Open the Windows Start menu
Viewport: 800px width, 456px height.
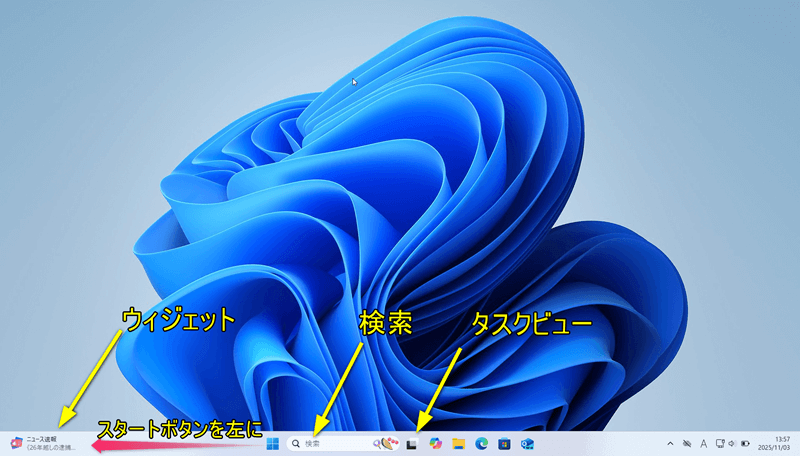pyautogui.click(x=272, y=443)
